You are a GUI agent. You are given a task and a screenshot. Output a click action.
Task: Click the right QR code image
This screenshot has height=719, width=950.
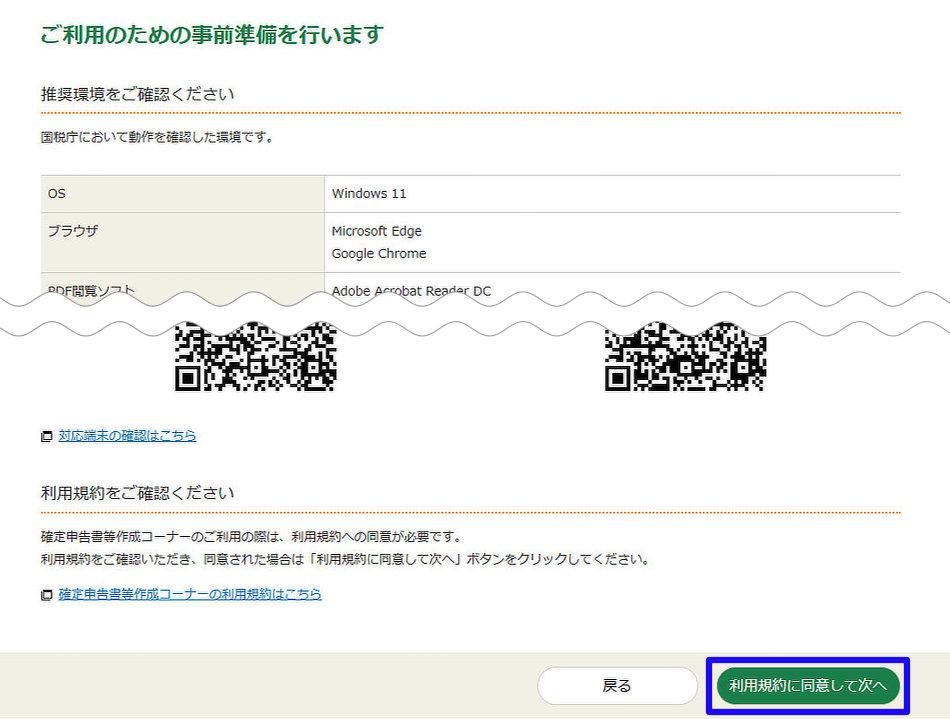(x=685, y=358)
